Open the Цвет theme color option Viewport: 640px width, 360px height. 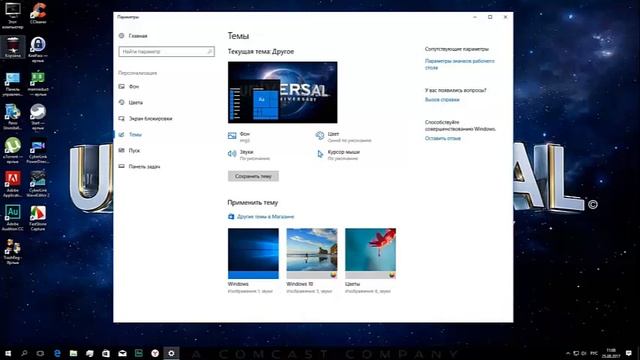click(x=344, y=137)
